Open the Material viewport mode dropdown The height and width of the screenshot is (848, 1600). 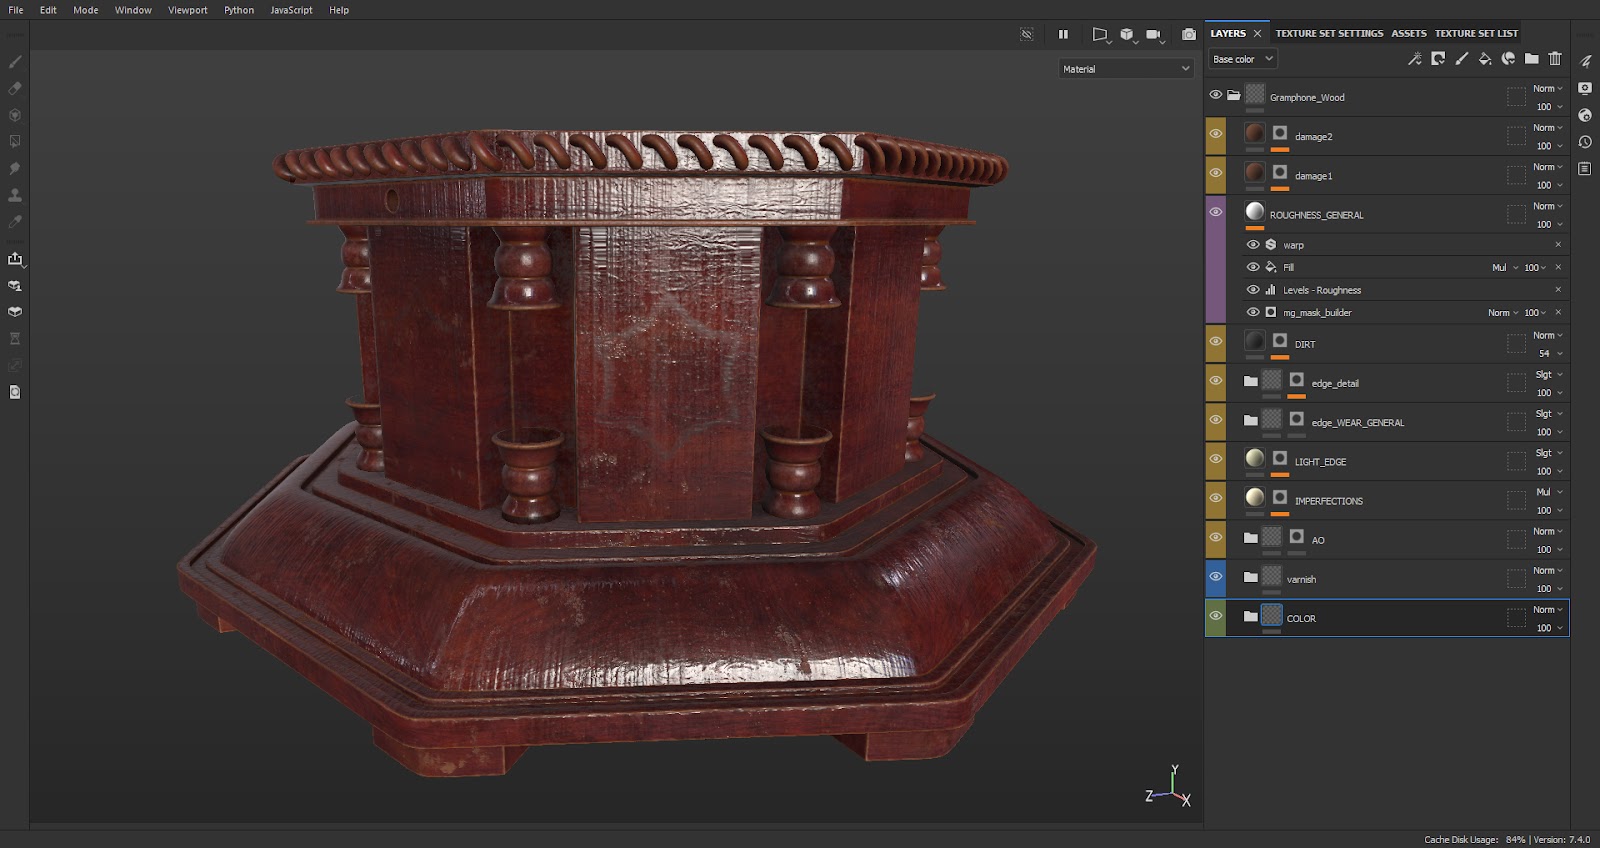(1126, 69)
